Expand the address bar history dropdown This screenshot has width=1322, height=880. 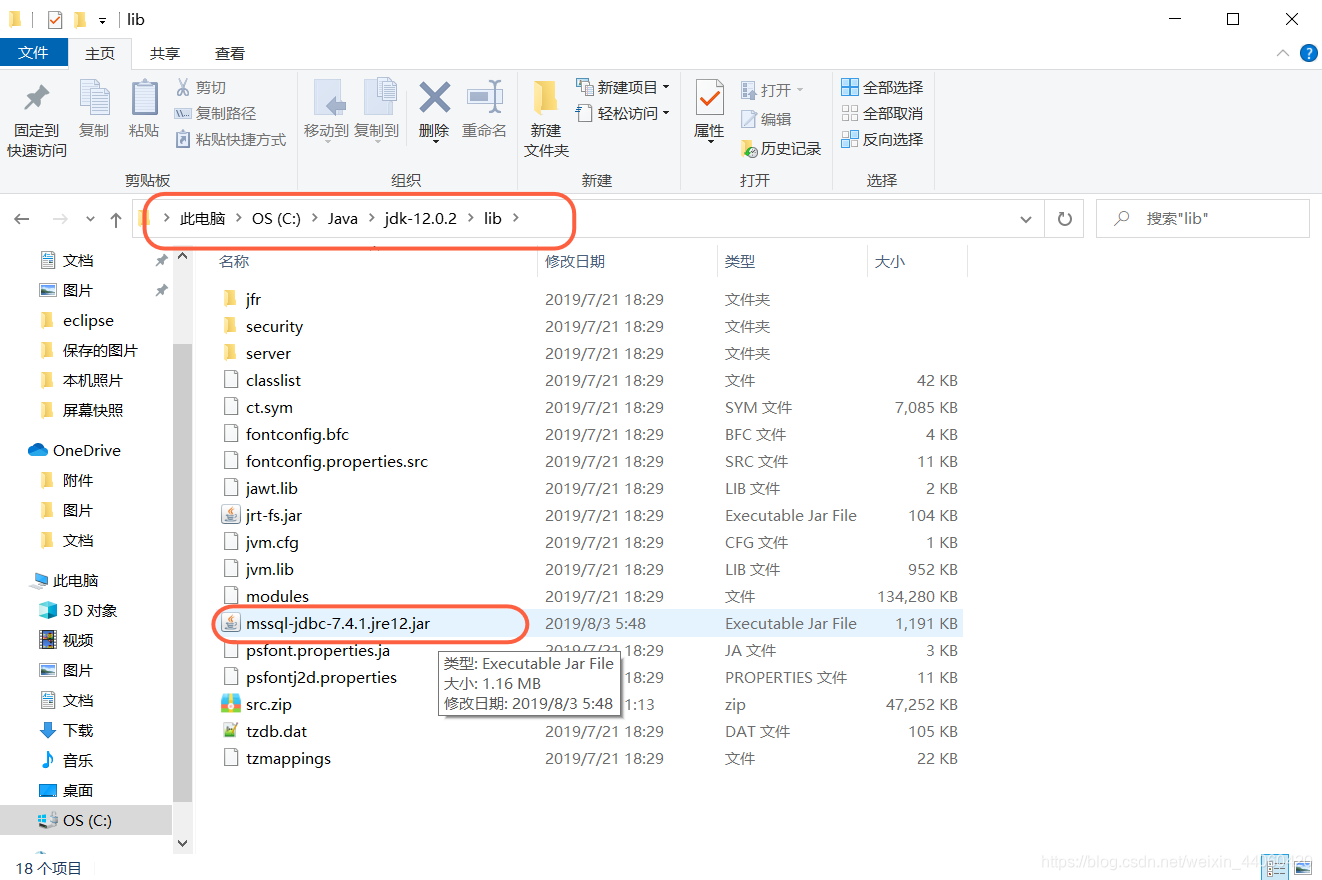click(x=1026, y=219)
